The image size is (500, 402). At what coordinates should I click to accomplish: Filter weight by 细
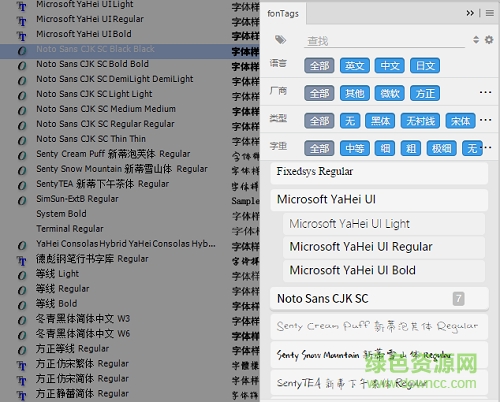click(385, 148)
